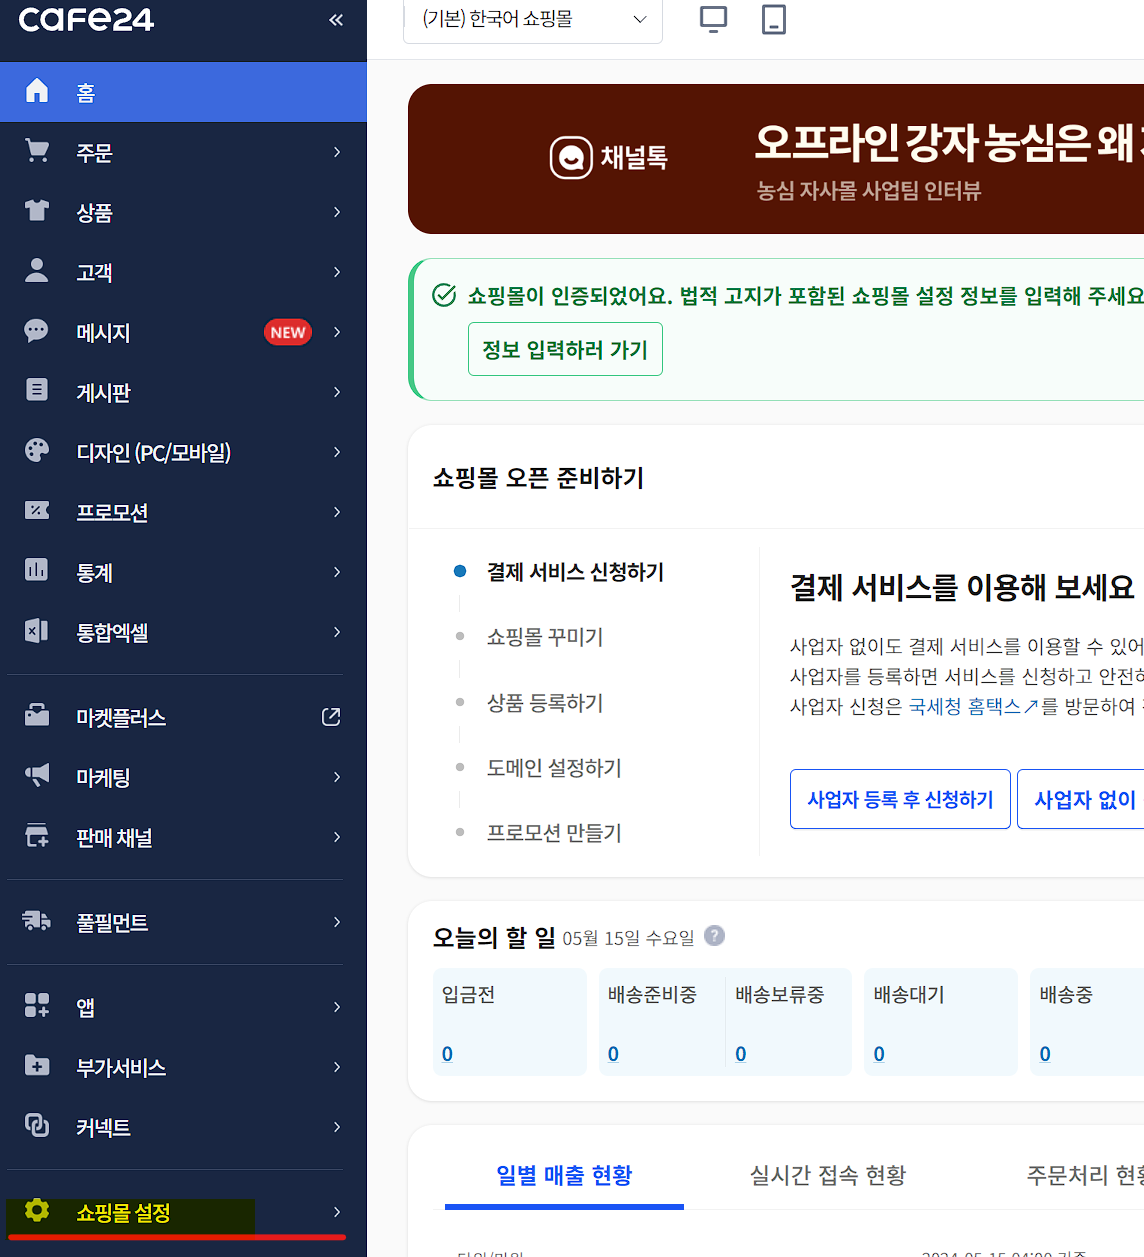Switch to 실시간 접속 현황 tab
This screenshot has height=1257, width=1144.
tap(828, 1175)
